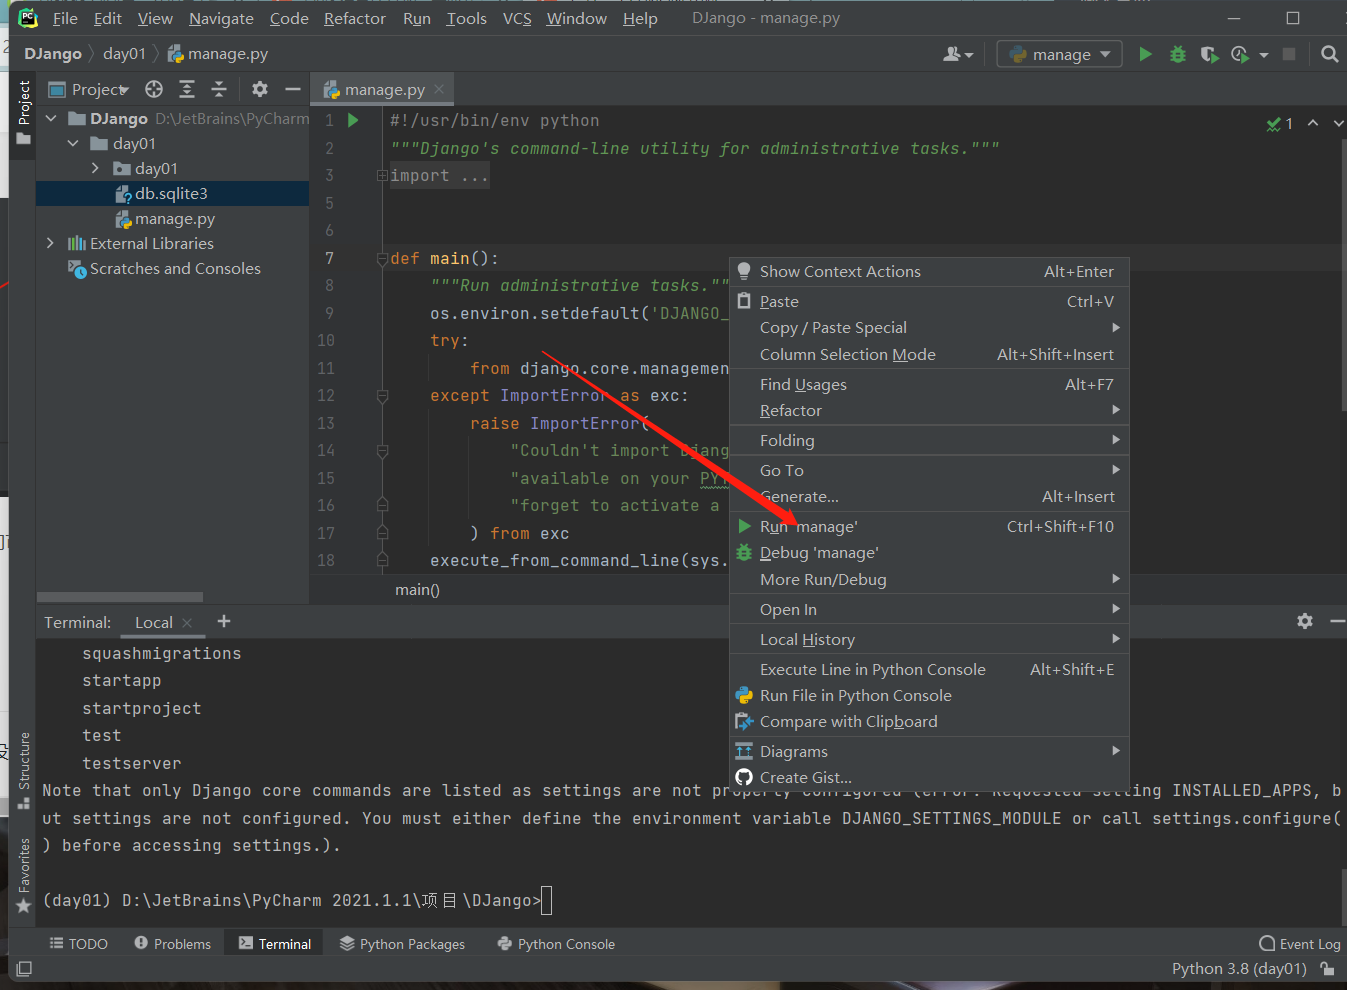Close the Local terminal tab
This screenshot has width=1347, height=990.
click(x=187, y=622)
